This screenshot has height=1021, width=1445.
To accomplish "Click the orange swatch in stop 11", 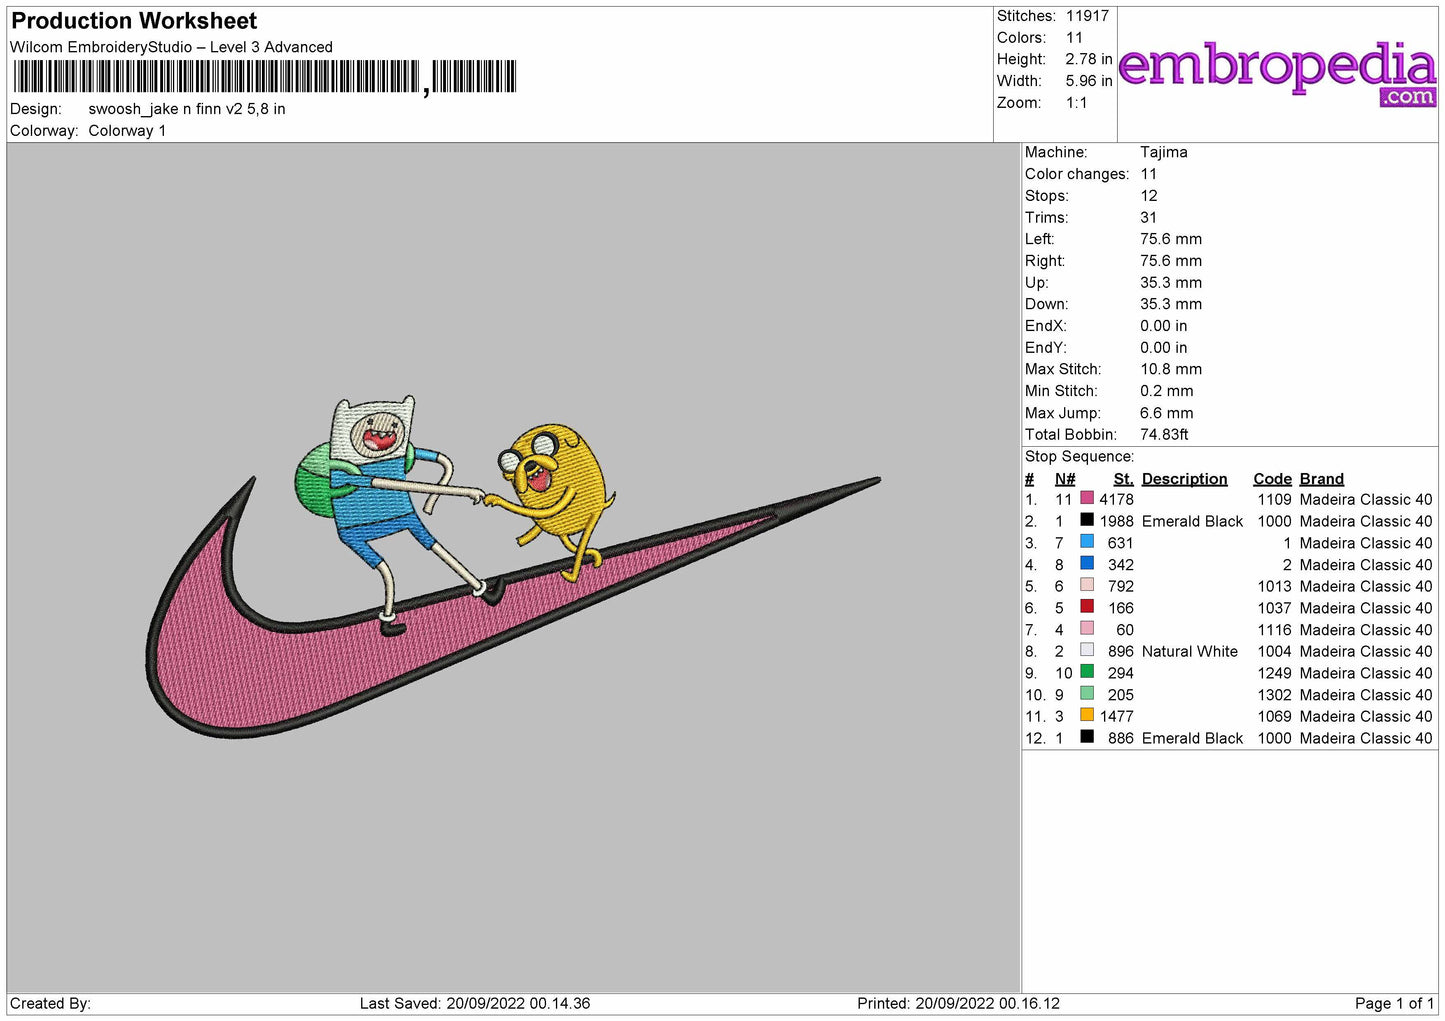I will click(x=1087, y=715).
